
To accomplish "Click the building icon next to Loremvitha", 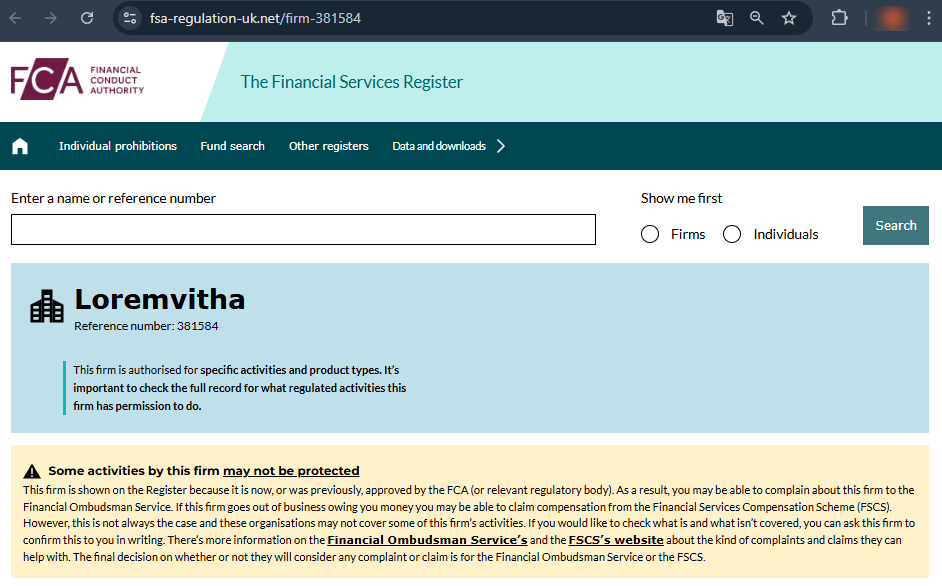I will 46,305.
